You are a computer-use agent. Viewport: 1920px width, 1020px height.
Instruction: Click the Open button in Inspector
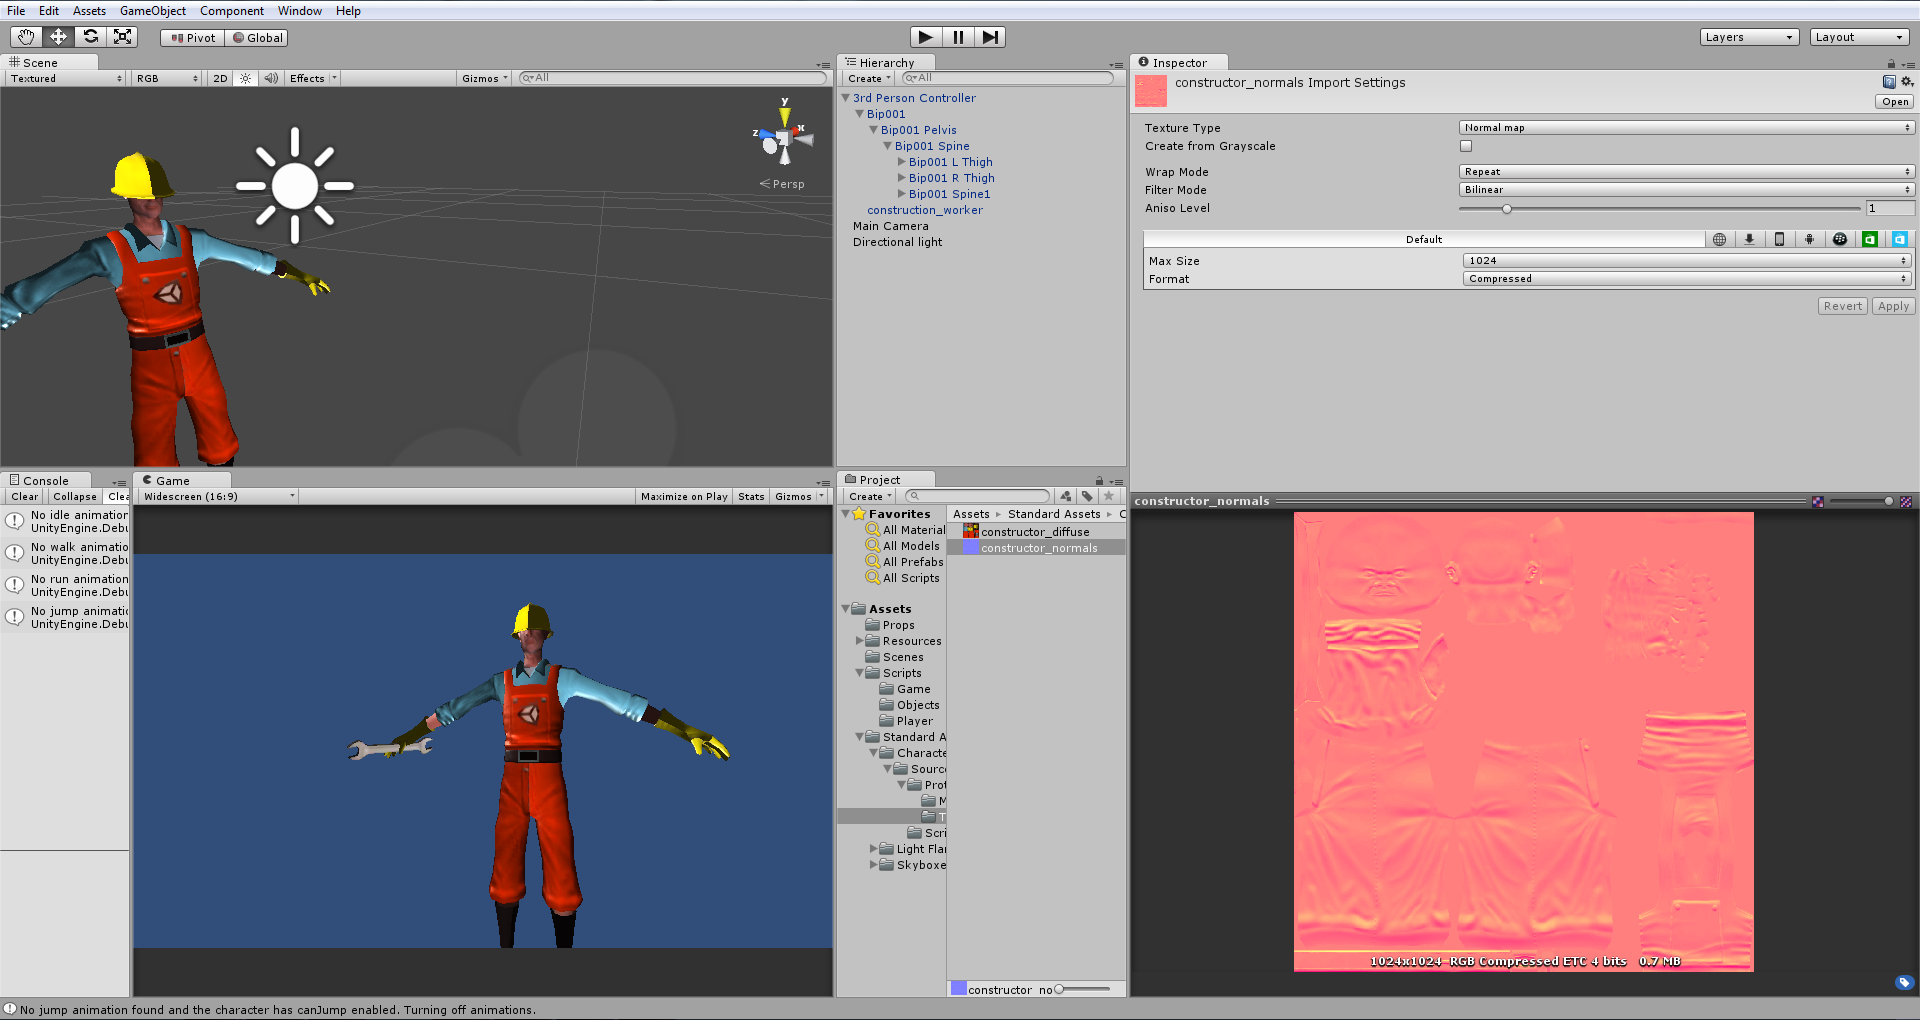pyautogui.click(x=1895, y=102)
